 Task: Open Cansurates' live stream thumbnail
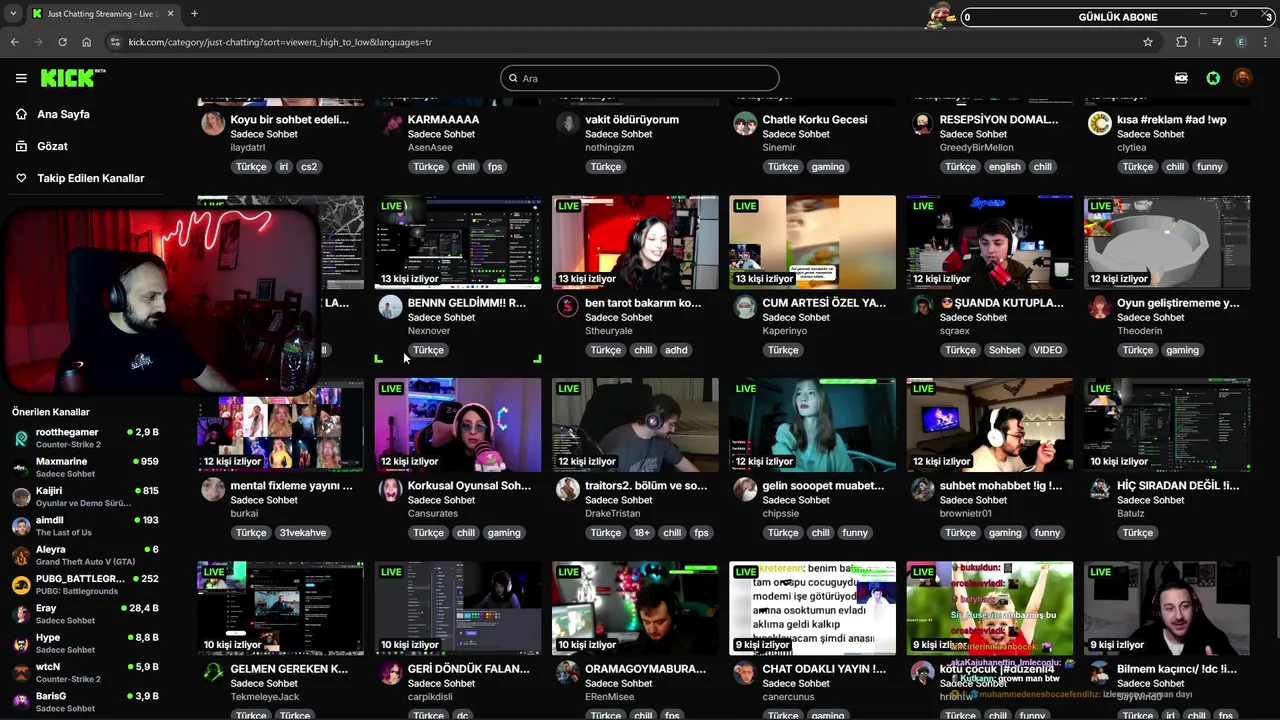458,425
